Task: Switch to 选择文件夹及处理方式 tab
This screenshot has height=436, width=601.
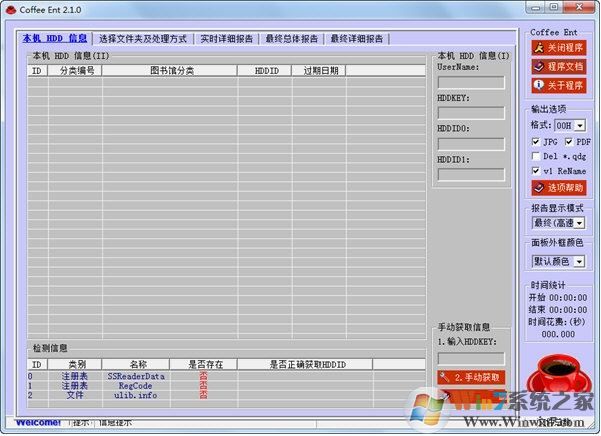Action: [x=142, y=38]
